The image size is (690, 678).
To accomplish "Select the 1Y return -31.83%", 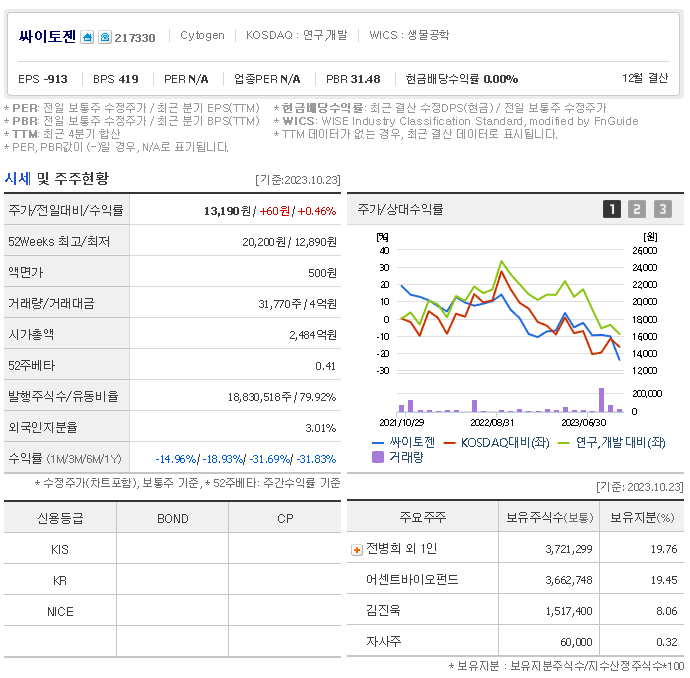I will tap(316, 459).
